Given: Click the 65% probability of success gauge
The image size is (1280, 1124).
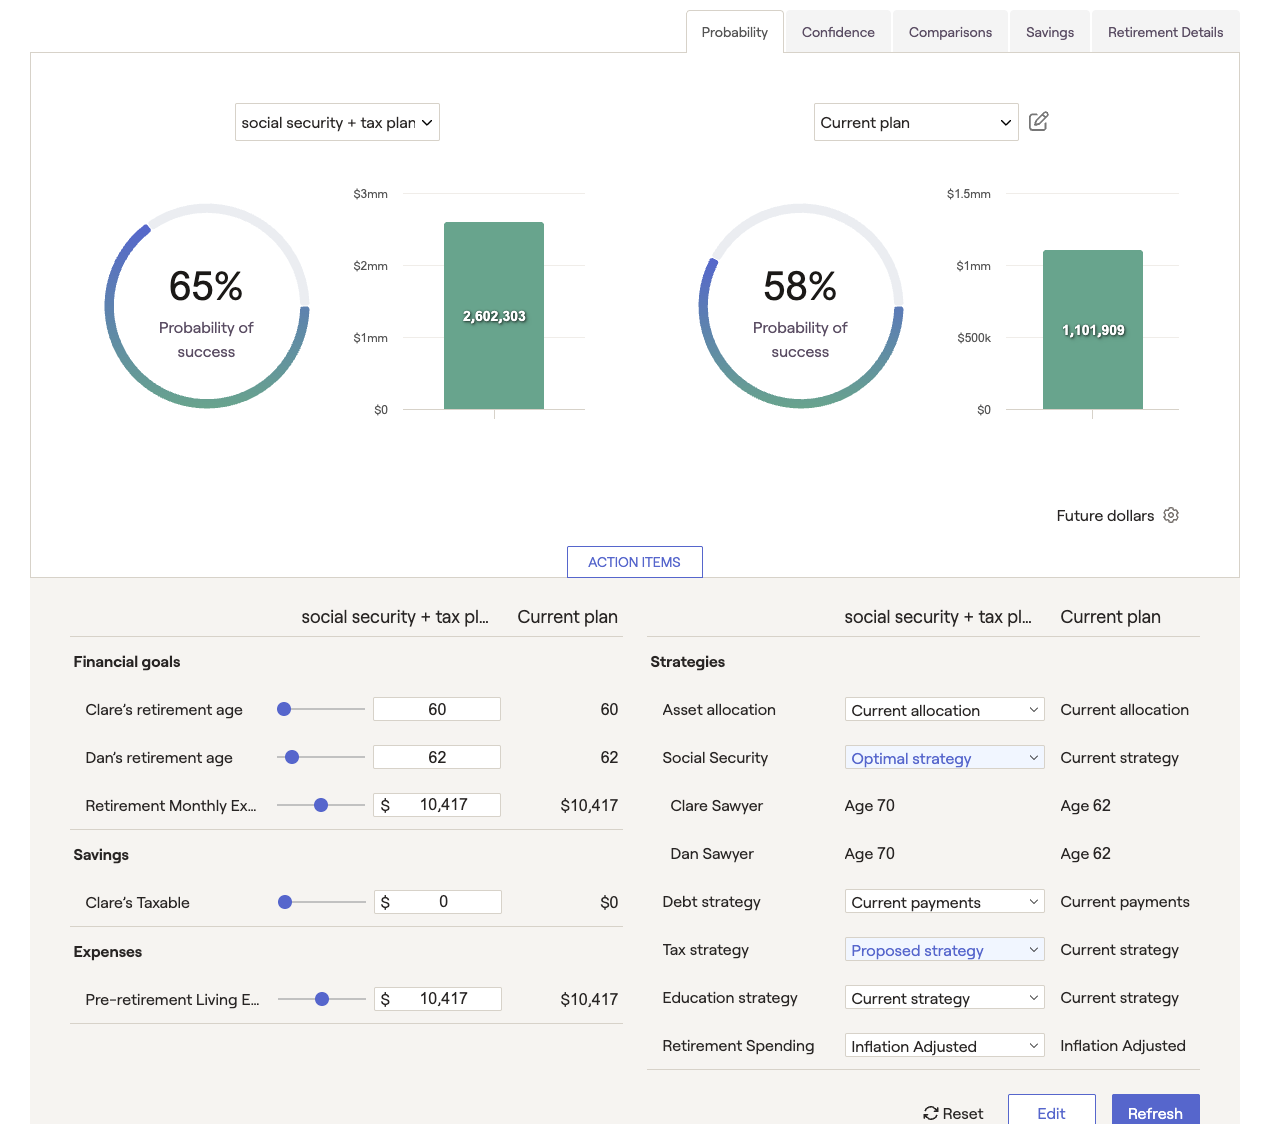Looking at the screenshot, I should pos(207,306).
